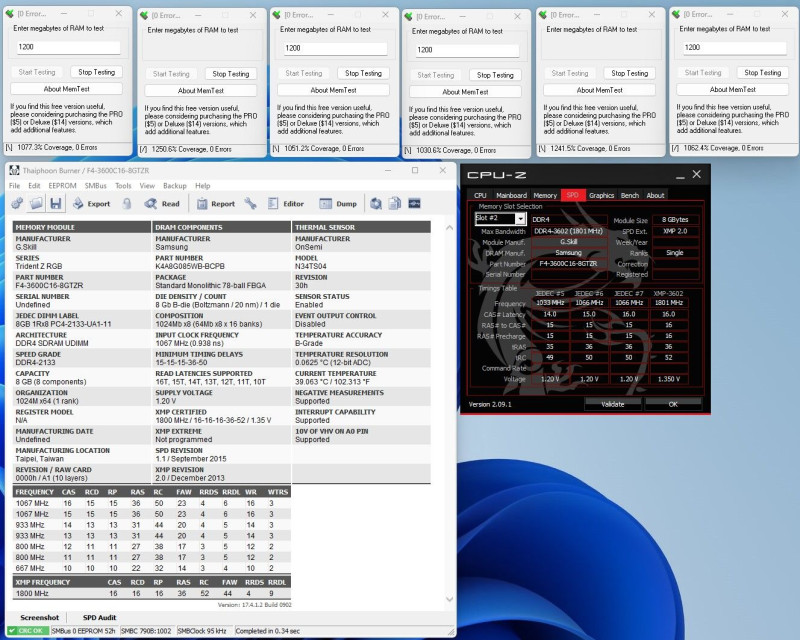This screenshot has width=800, height=640.
Task: Stop testing in MemTest window with 1241.5% coverage
Action: coord(630,73)
